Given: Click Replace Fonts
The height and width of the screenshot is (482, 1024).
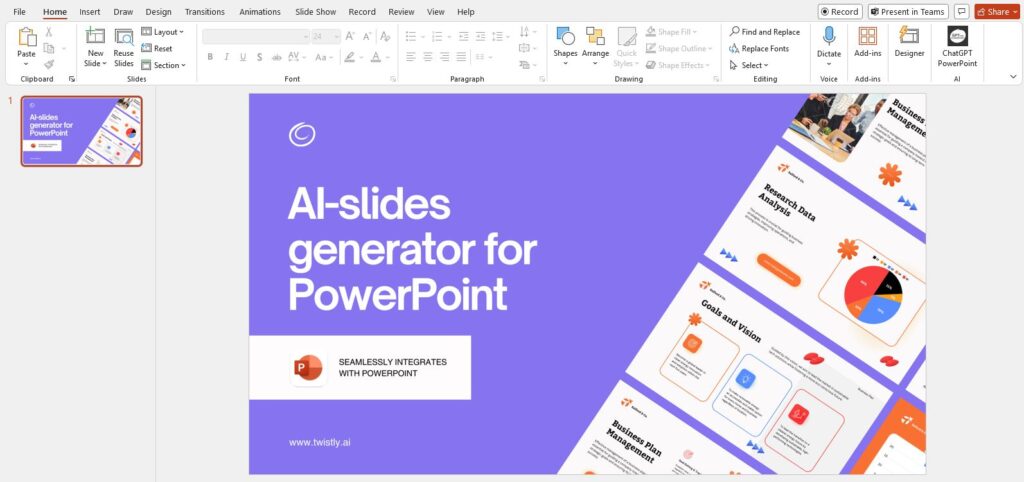Looking at the screenshot, I should coord(759,48).
